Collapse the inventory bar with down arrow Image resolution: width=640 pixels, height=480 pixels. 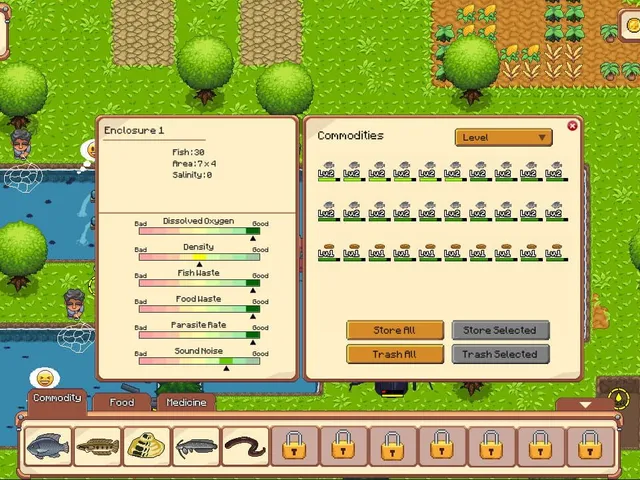pos(585,404)
